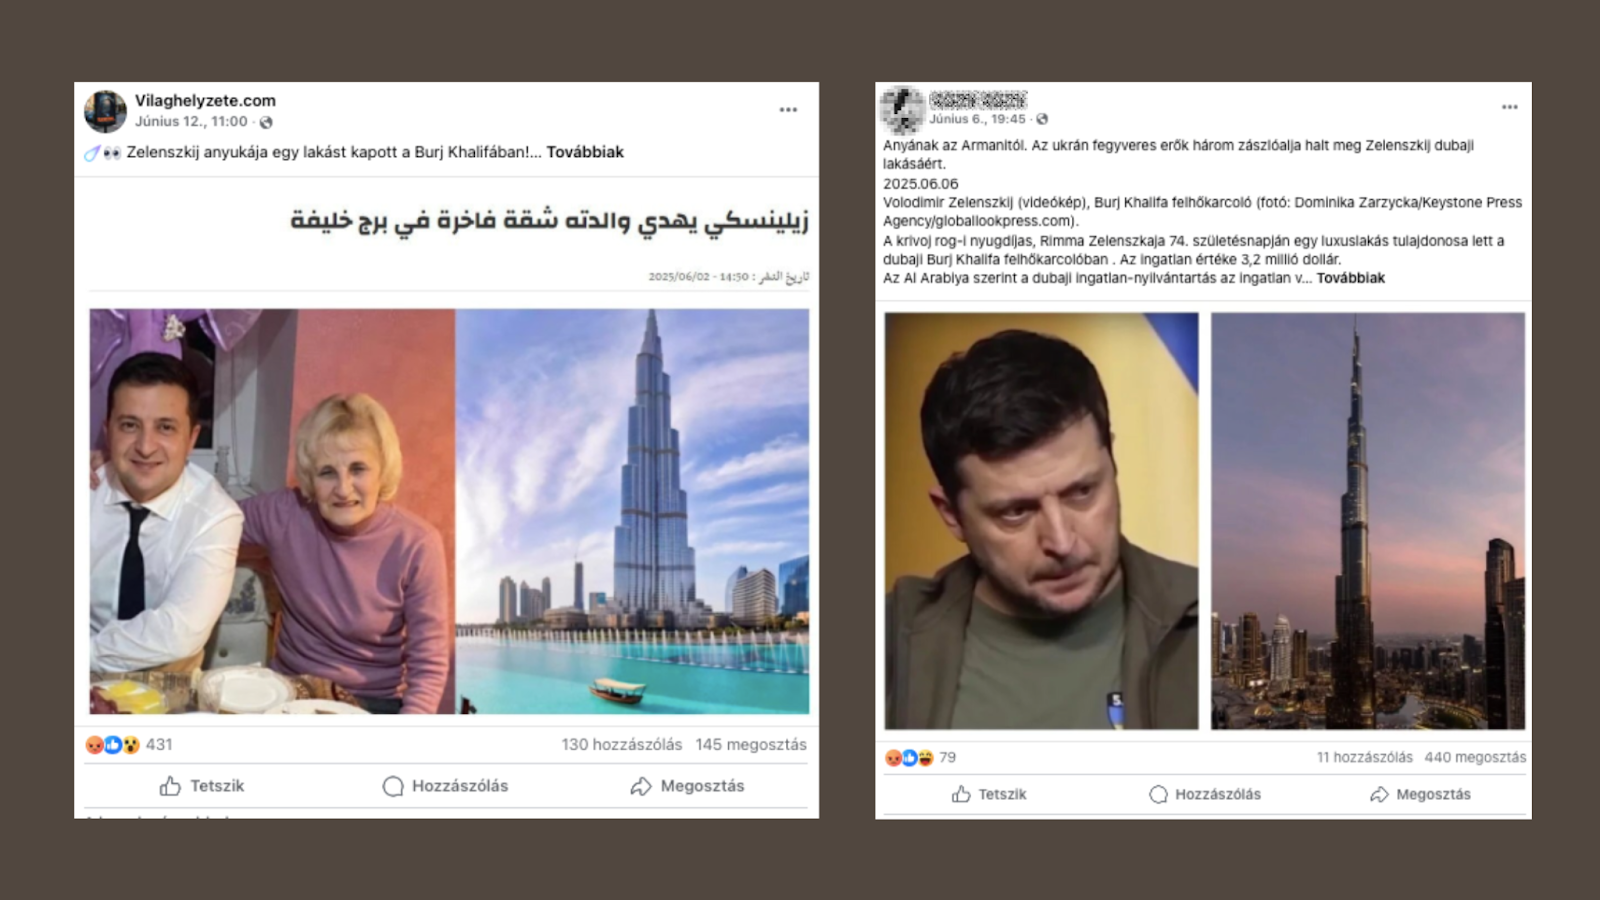Open Vilaghelyzete.com page name link
Viewport: 1600px width, 900px height.
[x=205, y=100]
